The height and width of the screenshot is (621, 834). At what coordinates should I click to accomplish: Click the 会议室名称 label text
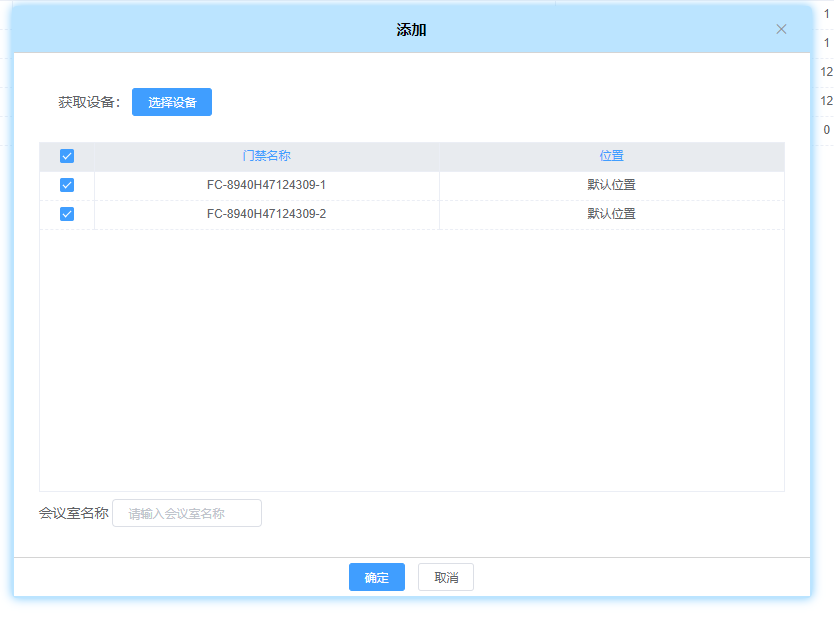[73, 514]
